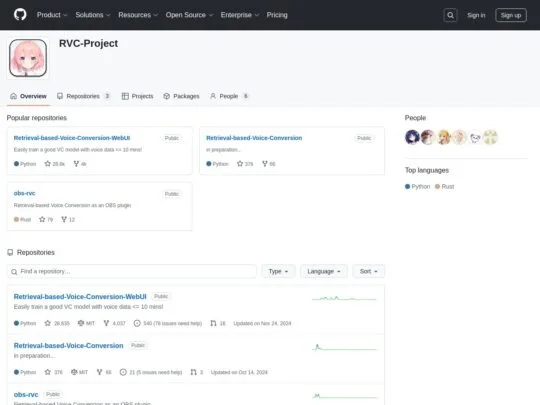Image resolution: width=540 pixels, height=405 pixels.
Task: Click fork count on pinned Retrieval-based-Voice-Conversion card
Action: pos(269,164)
